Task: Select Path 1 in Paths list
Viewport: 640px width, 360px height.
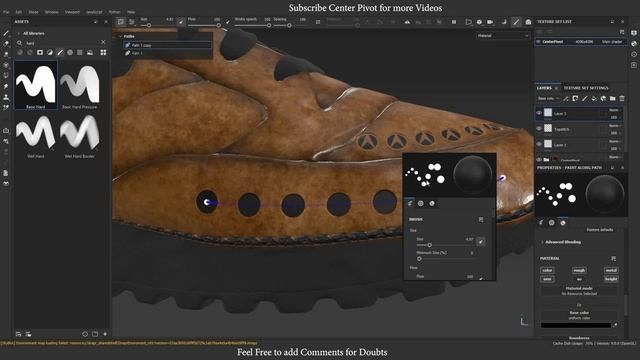Action: (x=167, y=53)
